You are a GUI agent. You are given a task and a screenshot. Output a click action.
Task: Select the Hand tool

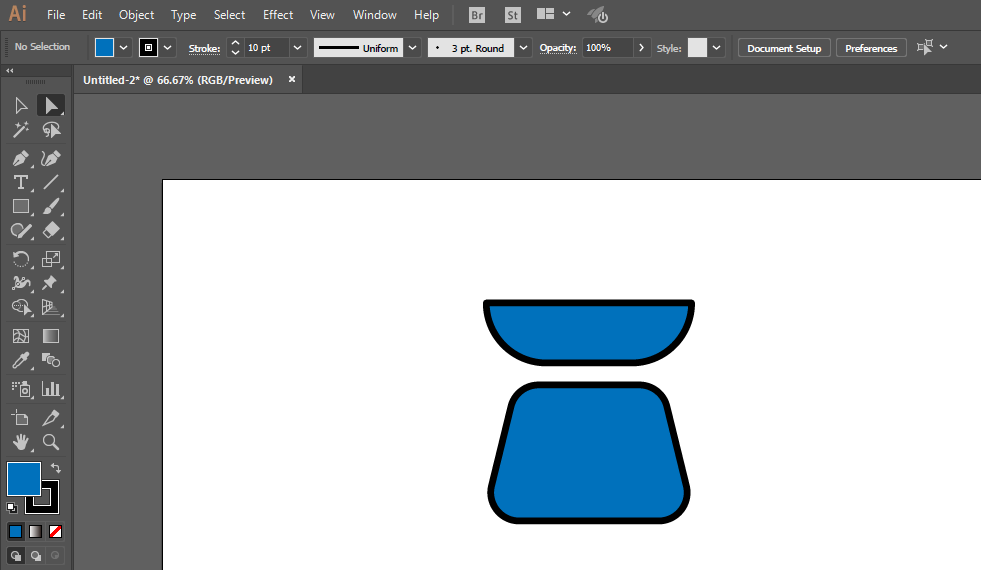coord(21,442)
